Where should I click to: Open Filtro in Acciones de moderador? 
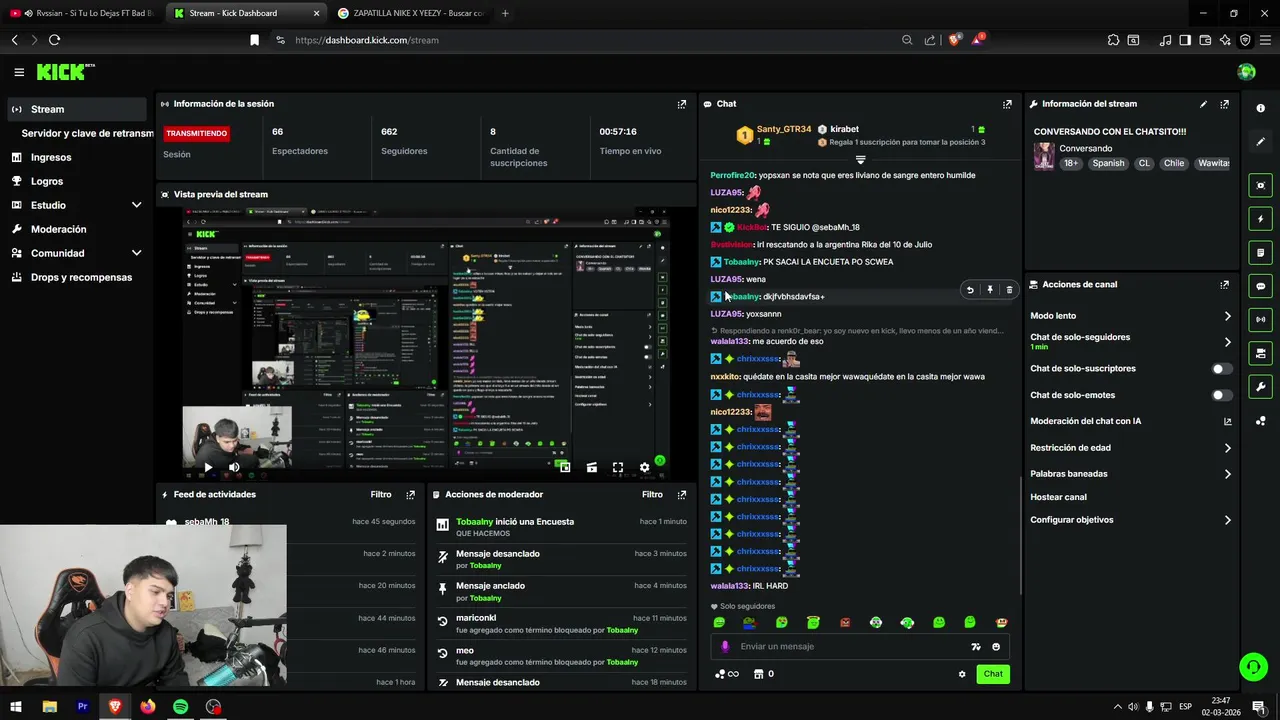pos(652,495)
